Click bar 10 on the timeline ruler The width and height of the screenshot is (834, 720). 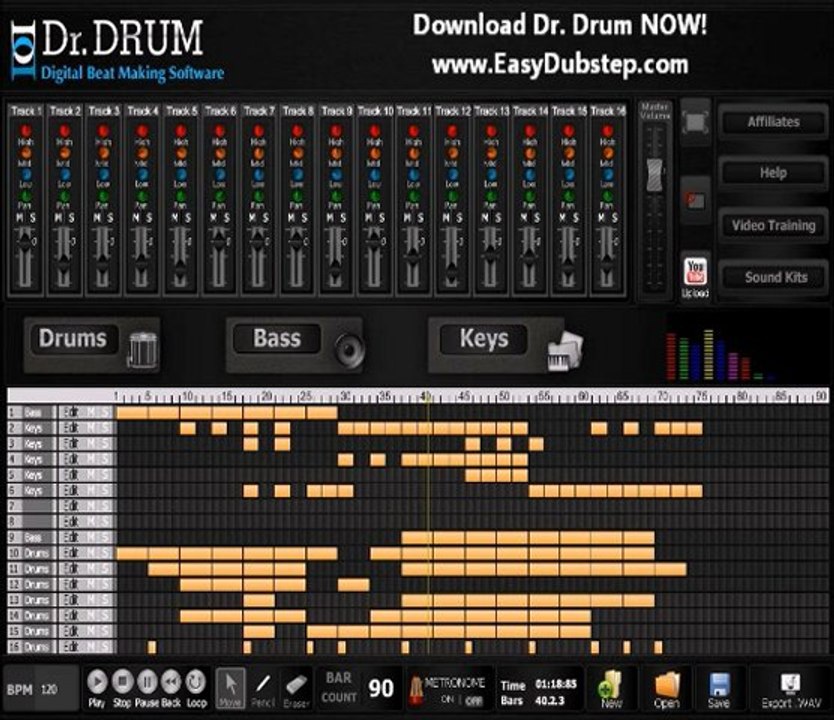tap(188, 396)
